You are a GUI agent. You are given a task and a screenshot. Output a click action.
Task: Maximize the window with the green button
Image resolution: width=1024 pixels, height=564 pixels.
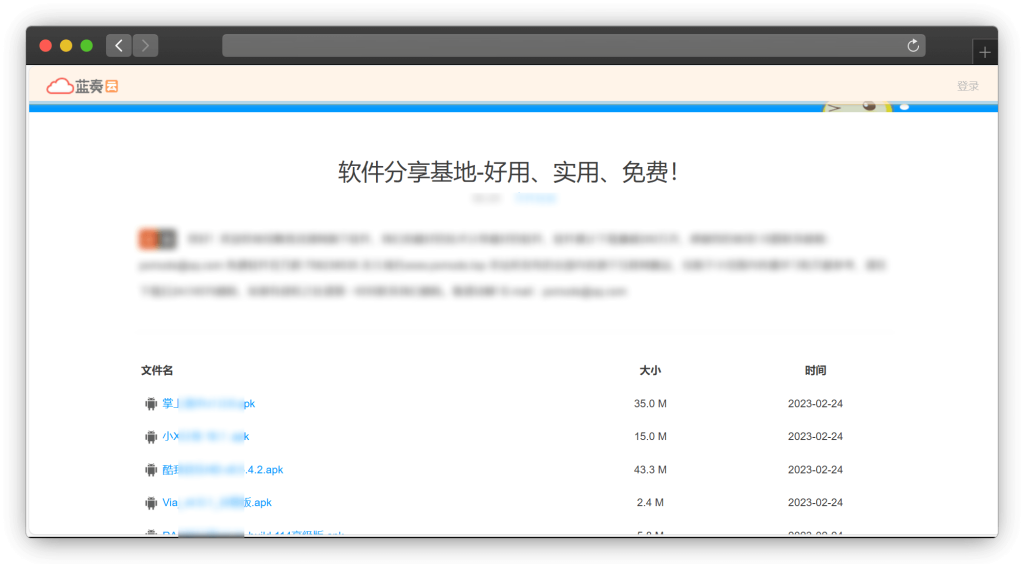click(x=86, y=46)
